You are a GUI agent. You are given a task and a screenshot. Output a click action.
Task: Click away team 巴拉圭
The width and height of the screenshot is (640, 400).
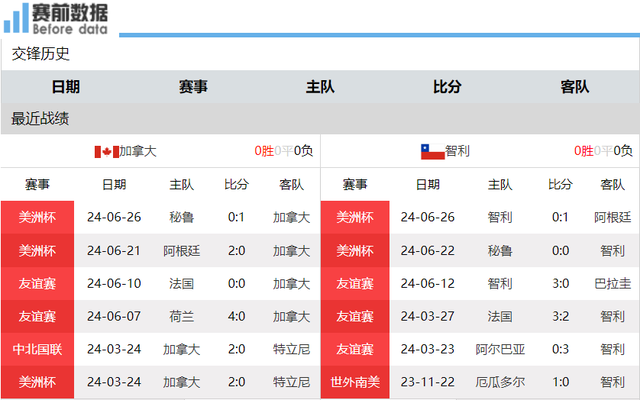point(613,283)
